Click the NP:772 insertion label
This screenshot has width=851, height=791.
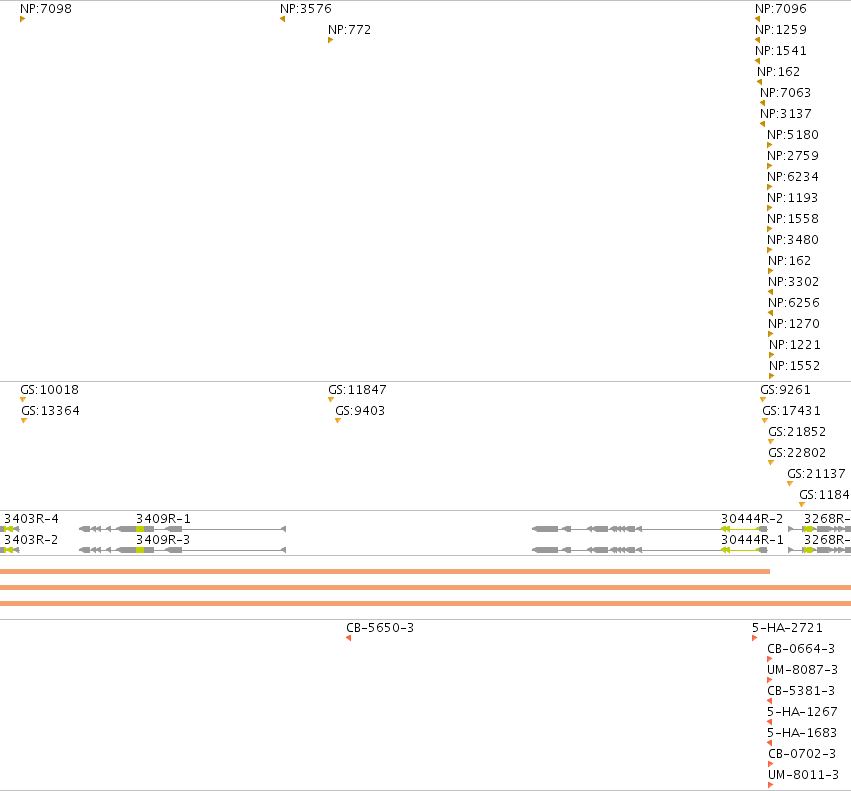pos(350,30)
